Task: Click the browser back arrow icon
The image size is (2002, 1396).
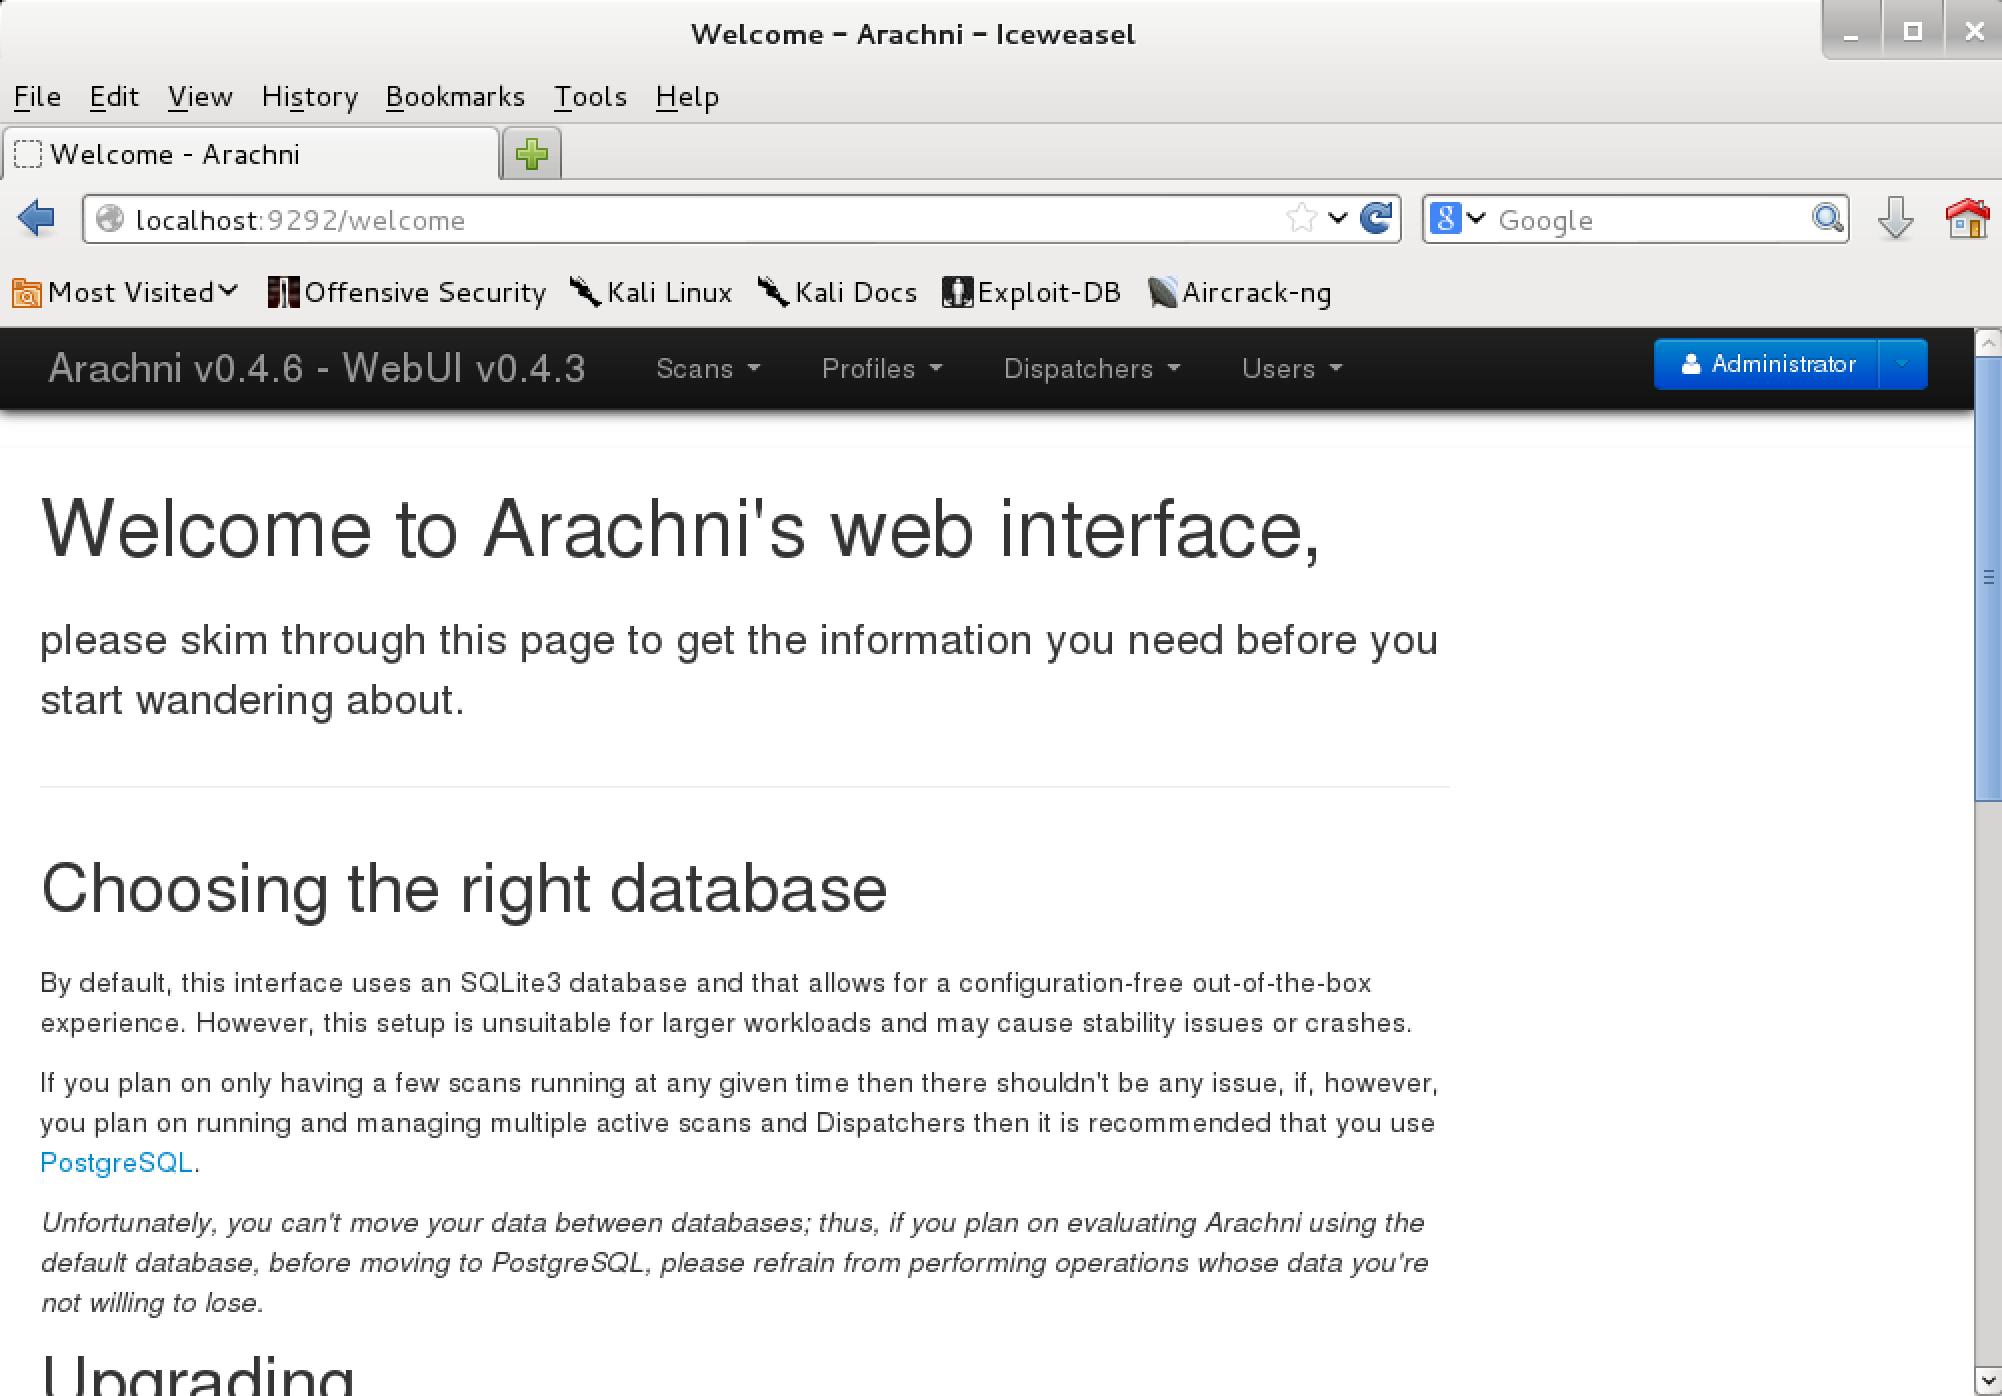Action: [x=37, y=218]
